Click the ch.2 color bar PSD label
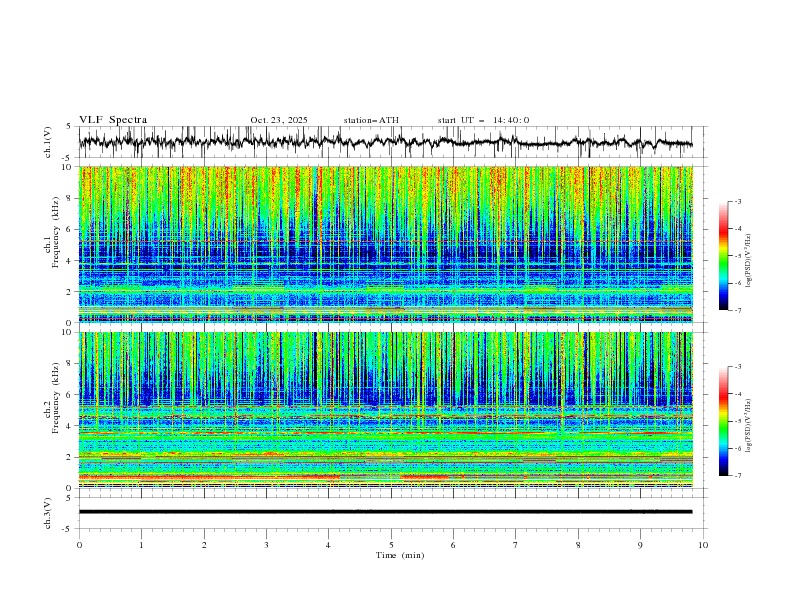 tap(748, 426)
